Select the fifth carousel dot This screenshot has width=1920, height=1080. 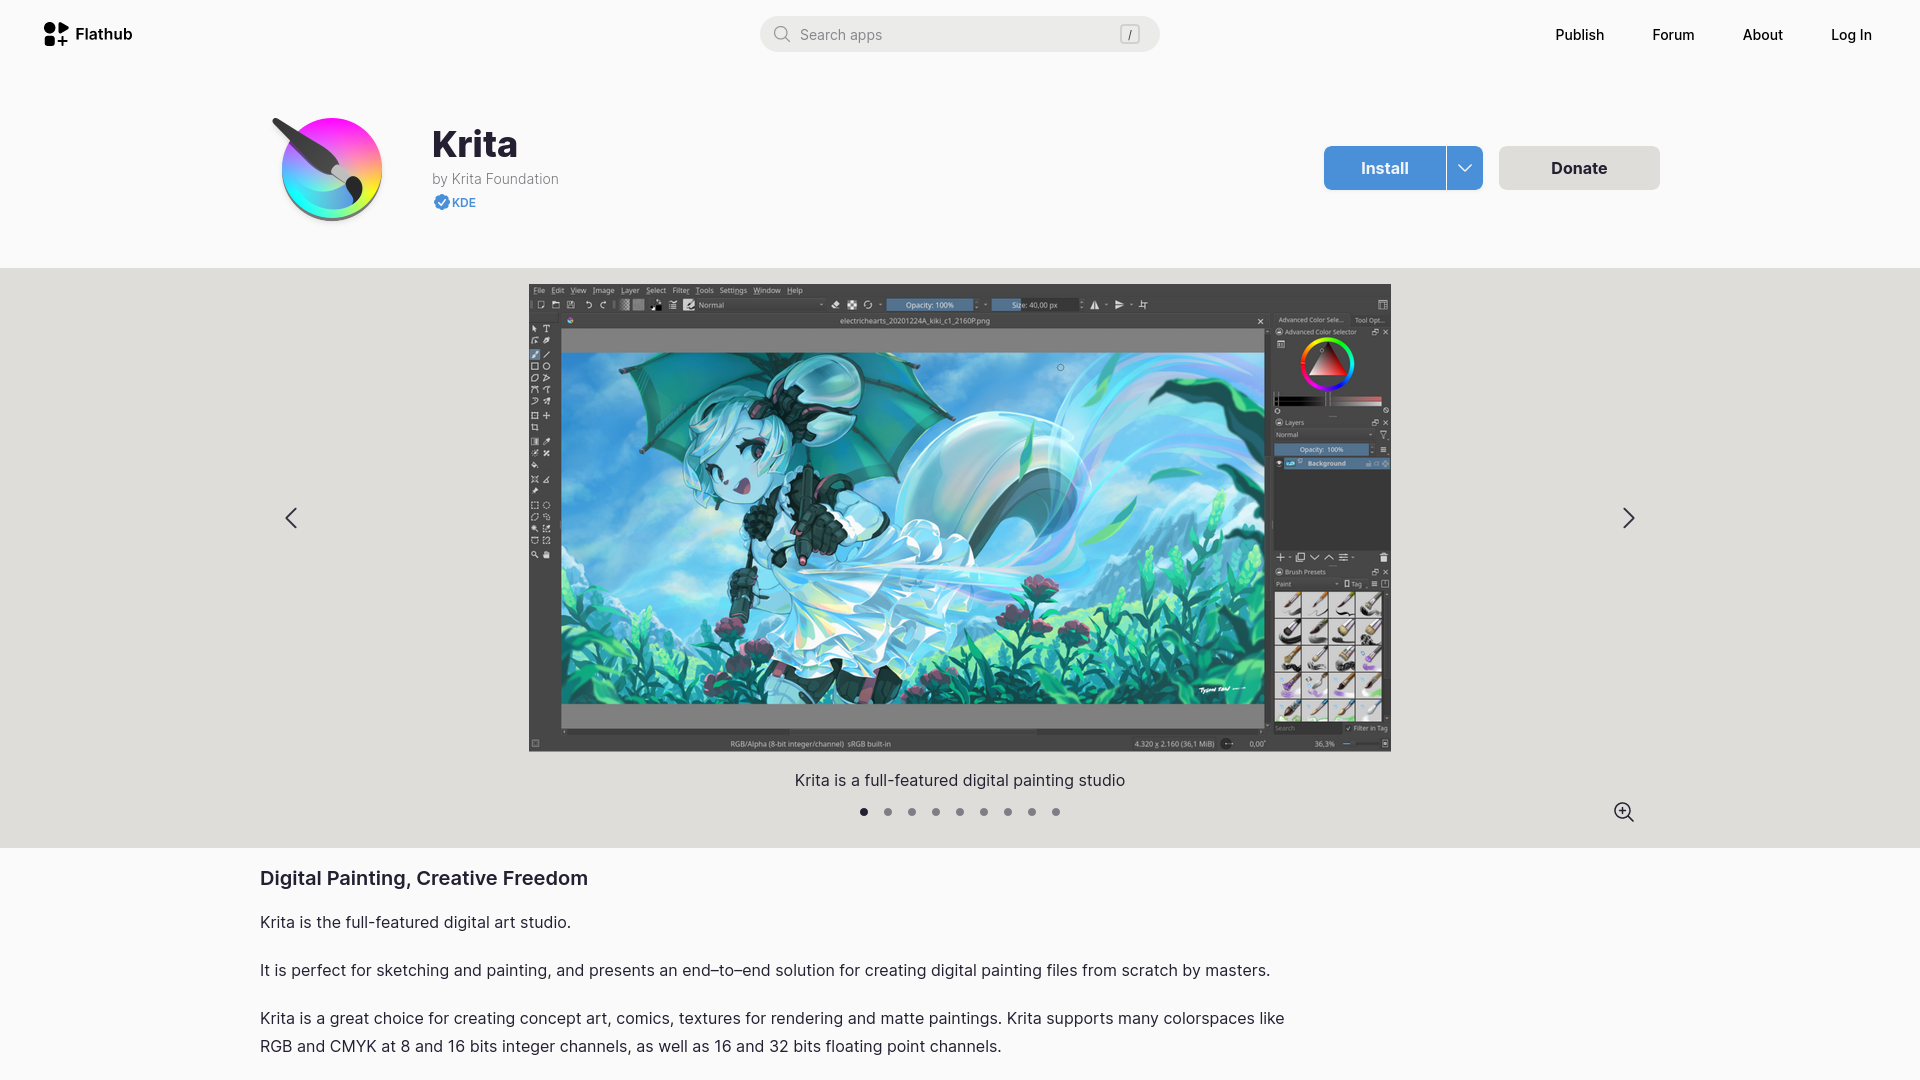[960, 812]
